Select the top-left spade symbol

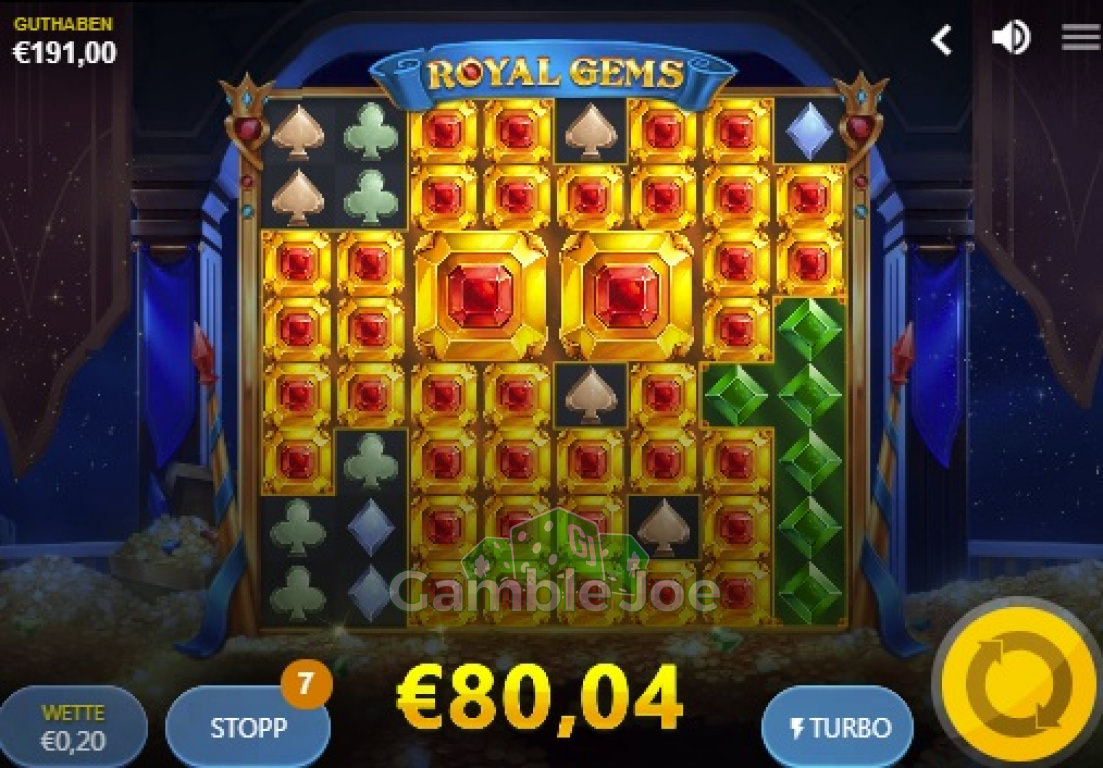pyautogui.click(x=298, y=132)
